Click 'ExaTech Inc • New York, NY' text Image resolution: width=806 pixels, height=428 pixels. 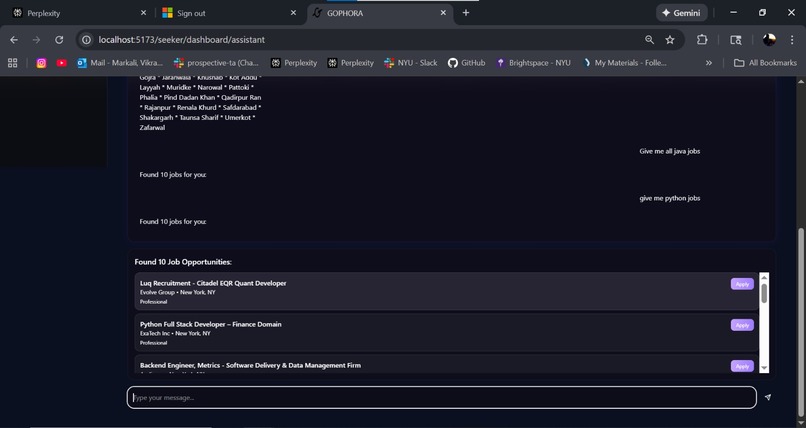point(175,333)
